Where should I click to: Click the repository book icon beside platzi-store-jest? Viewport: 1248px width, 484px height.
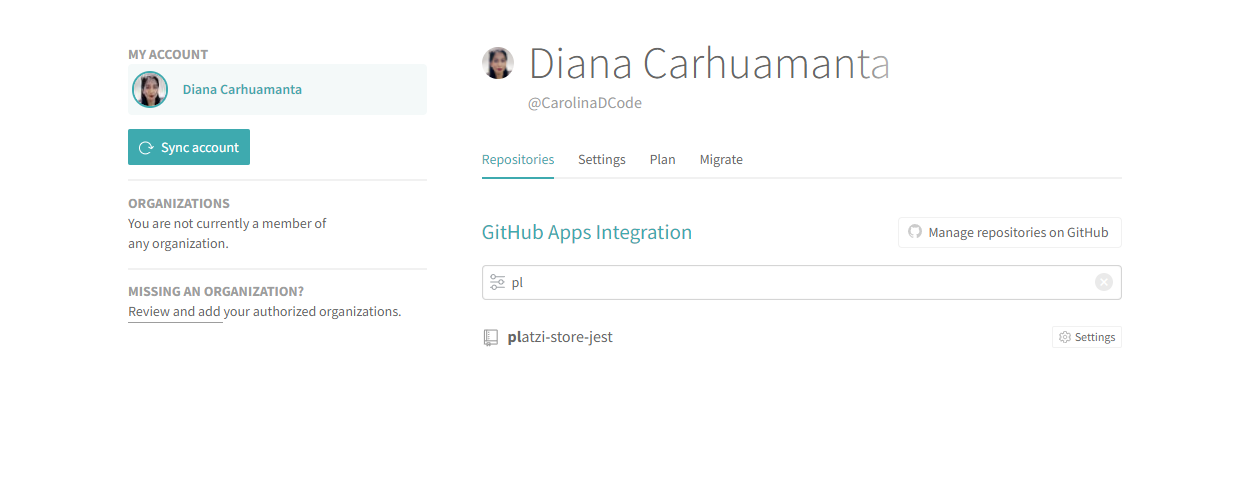coord(490,338)
